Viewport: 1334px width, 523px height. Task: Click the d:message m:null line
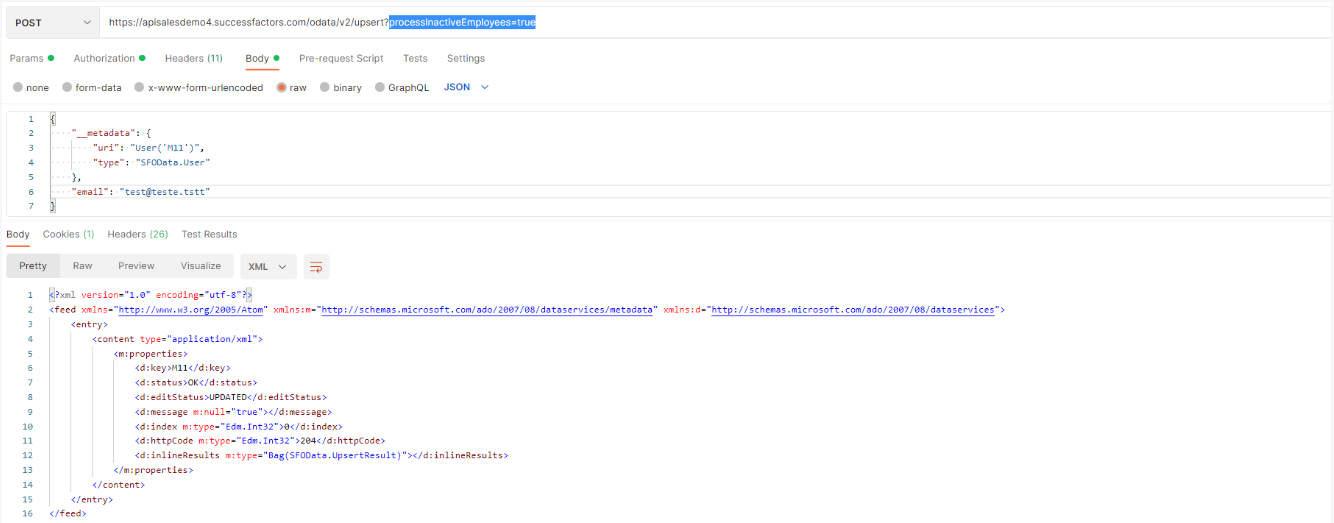(x=233, y=412)
